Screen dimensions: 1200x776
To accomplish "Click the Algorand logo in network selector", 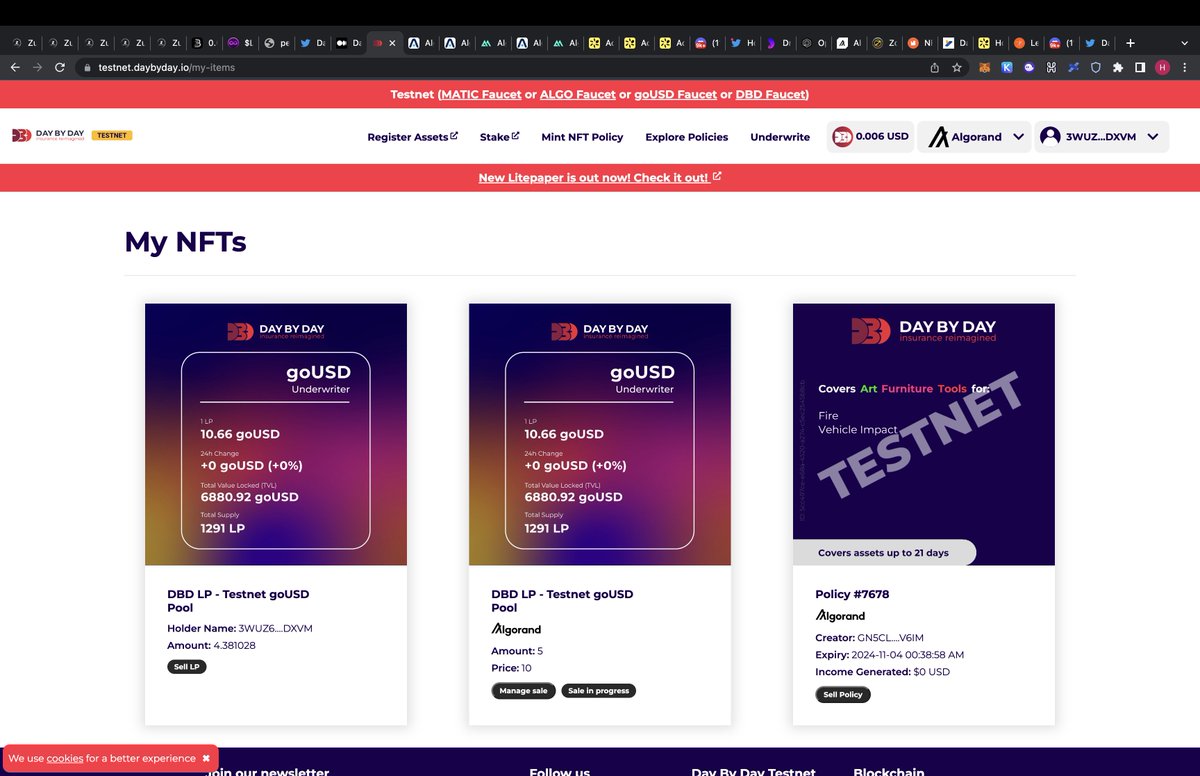I will [938, 137].
